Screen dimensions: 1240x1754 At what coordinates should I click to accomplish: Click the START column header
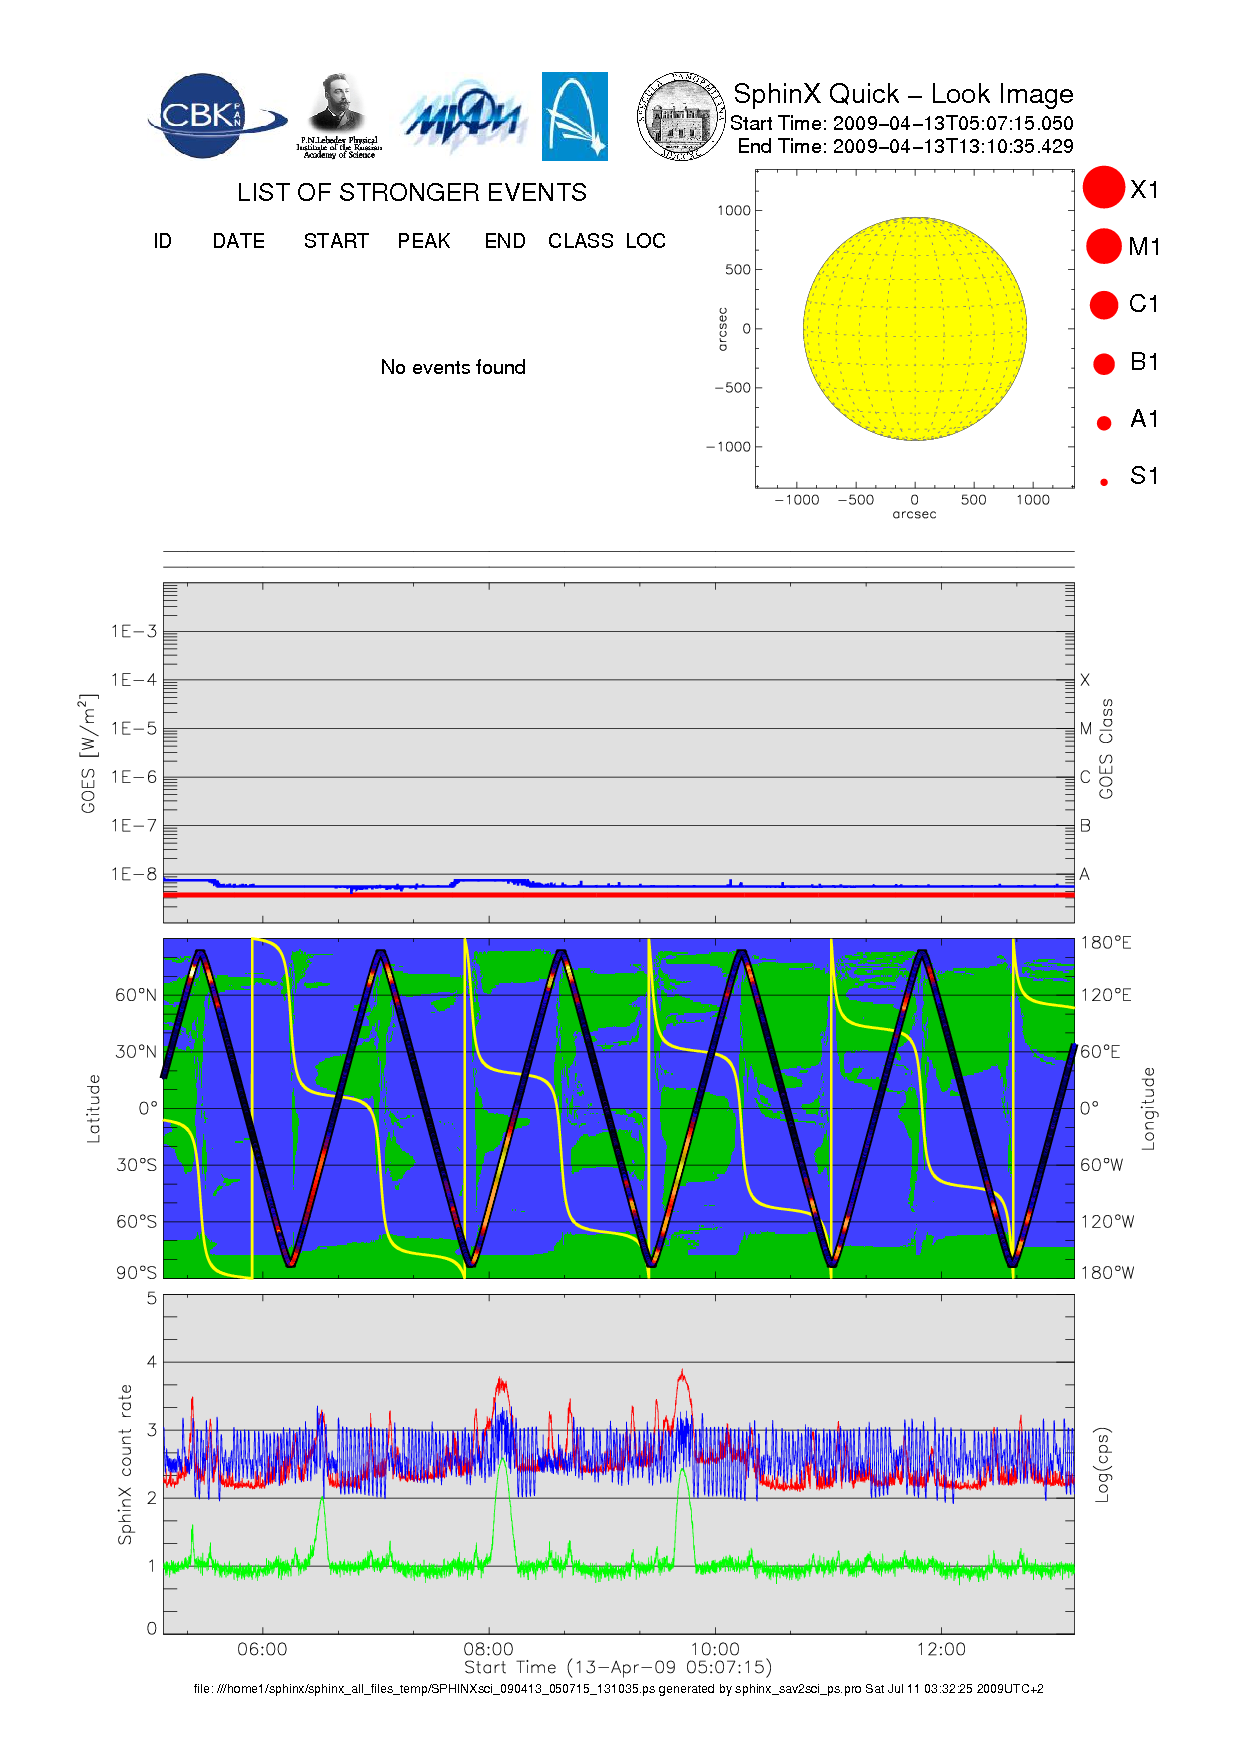pos(336,241)
